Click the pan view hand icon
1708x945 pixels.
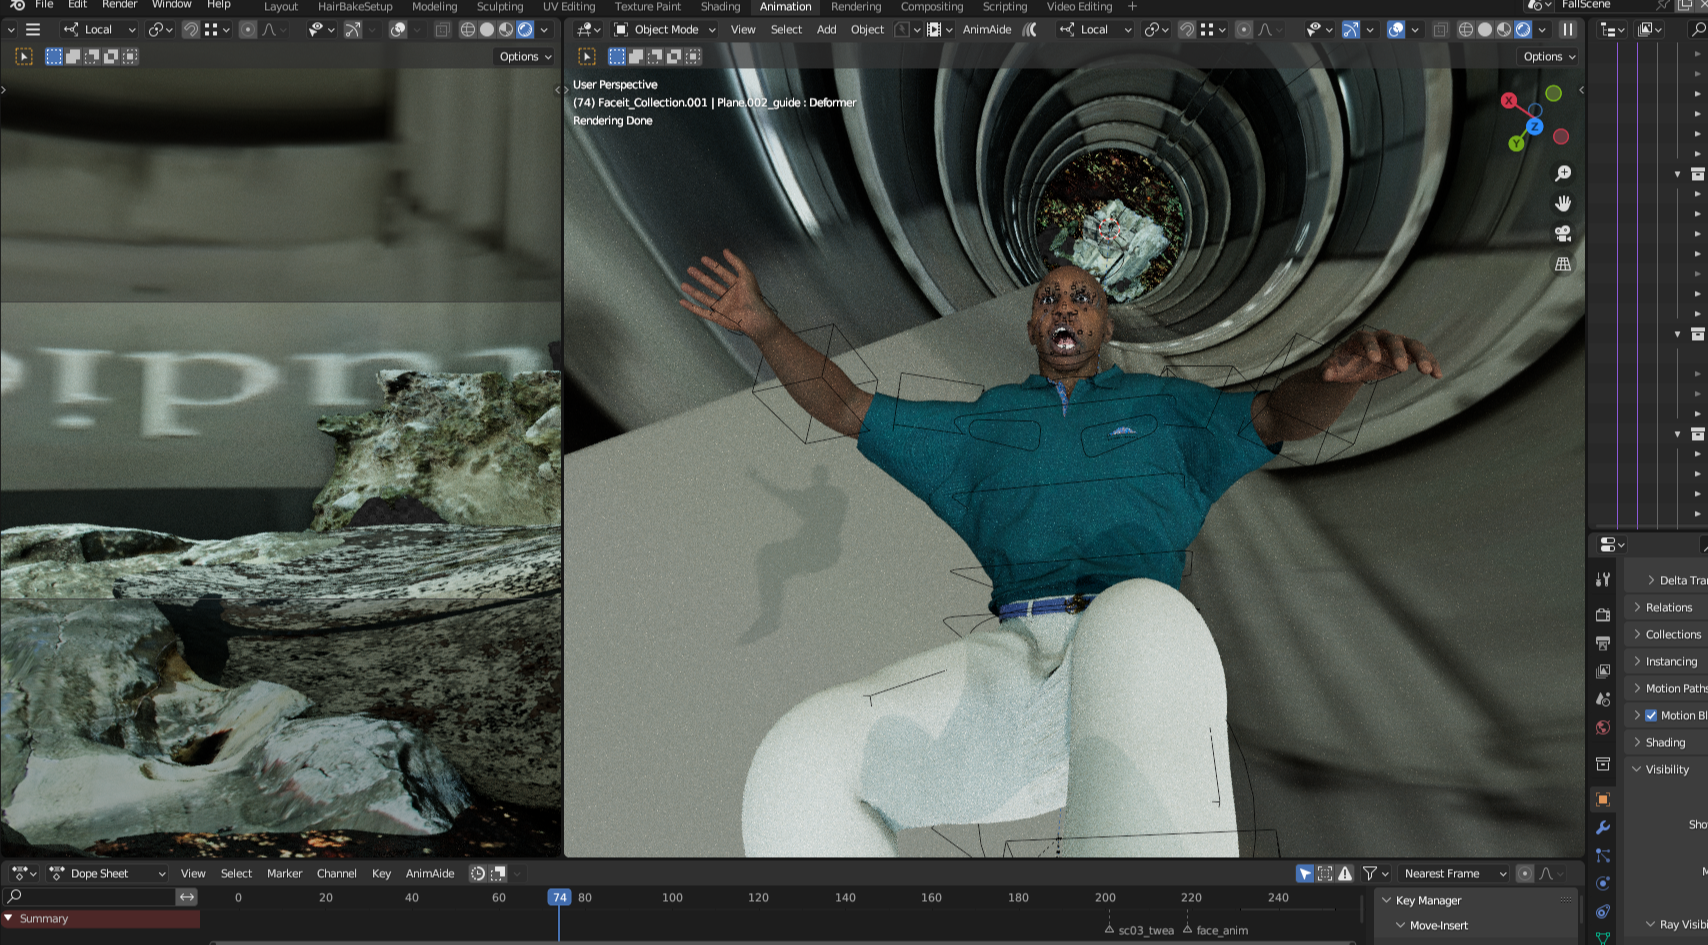point(1562,204)
